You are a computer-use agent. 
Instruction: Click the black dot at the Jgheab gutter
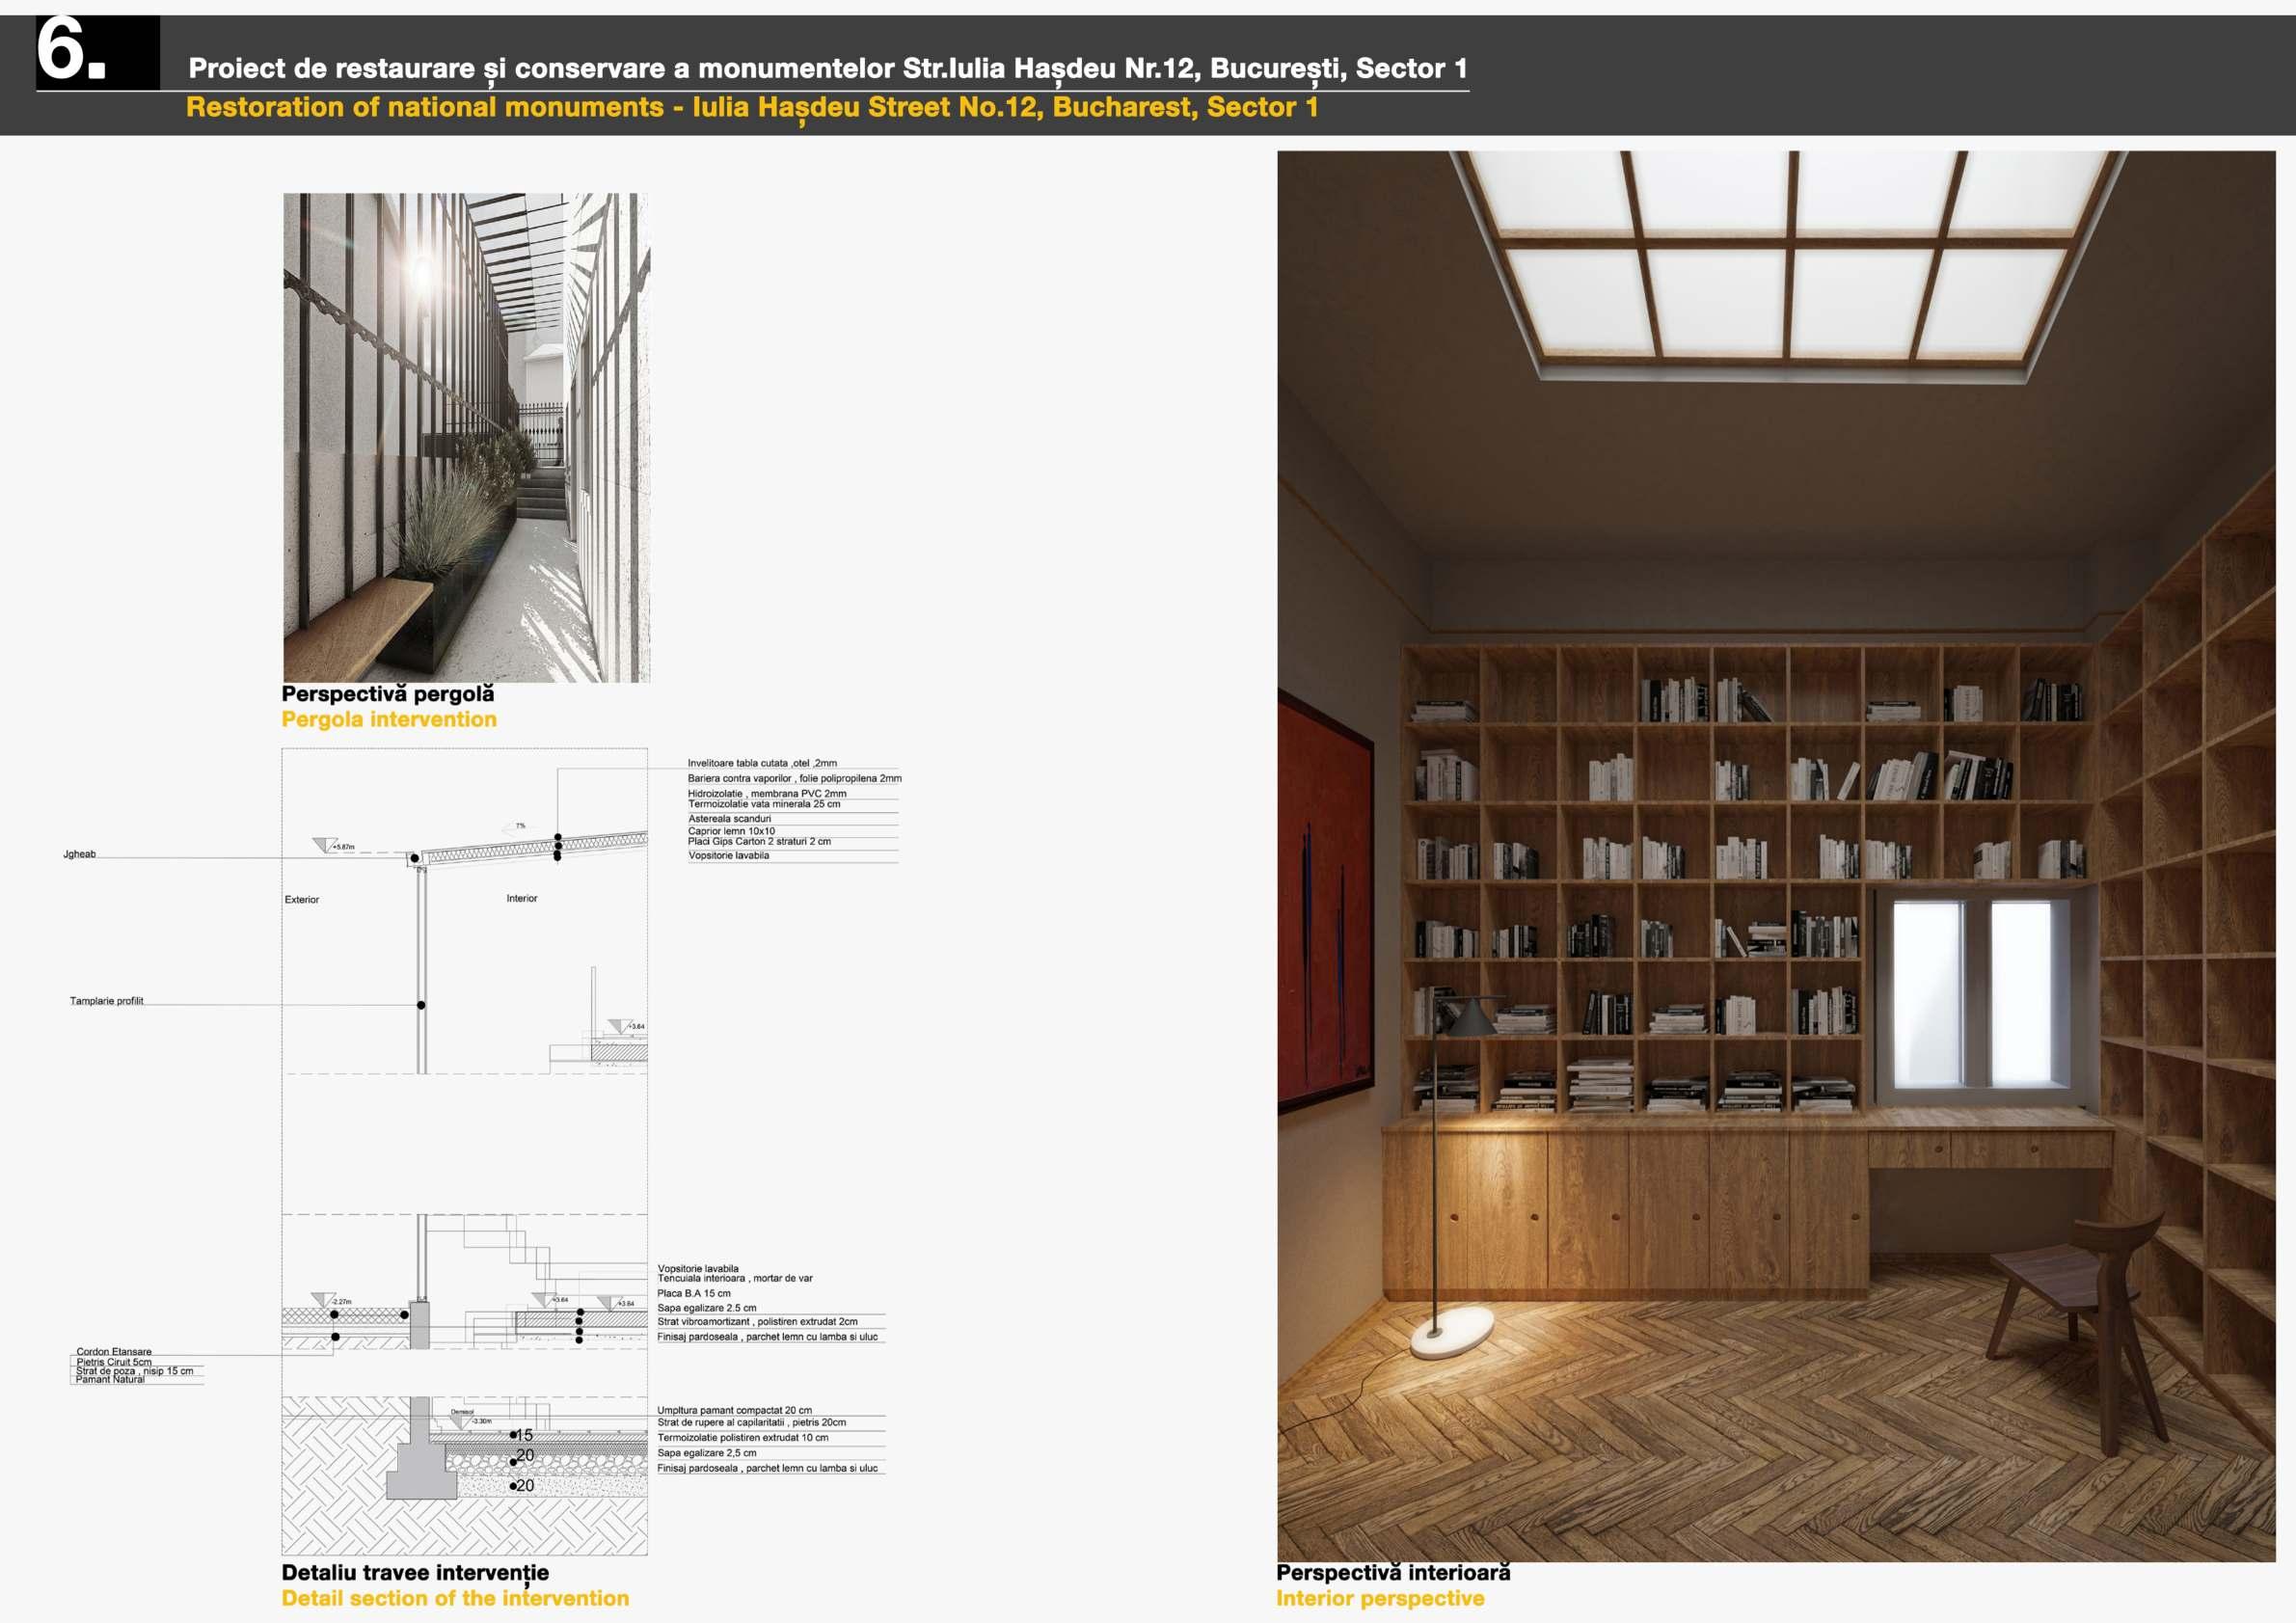[414, 858]
